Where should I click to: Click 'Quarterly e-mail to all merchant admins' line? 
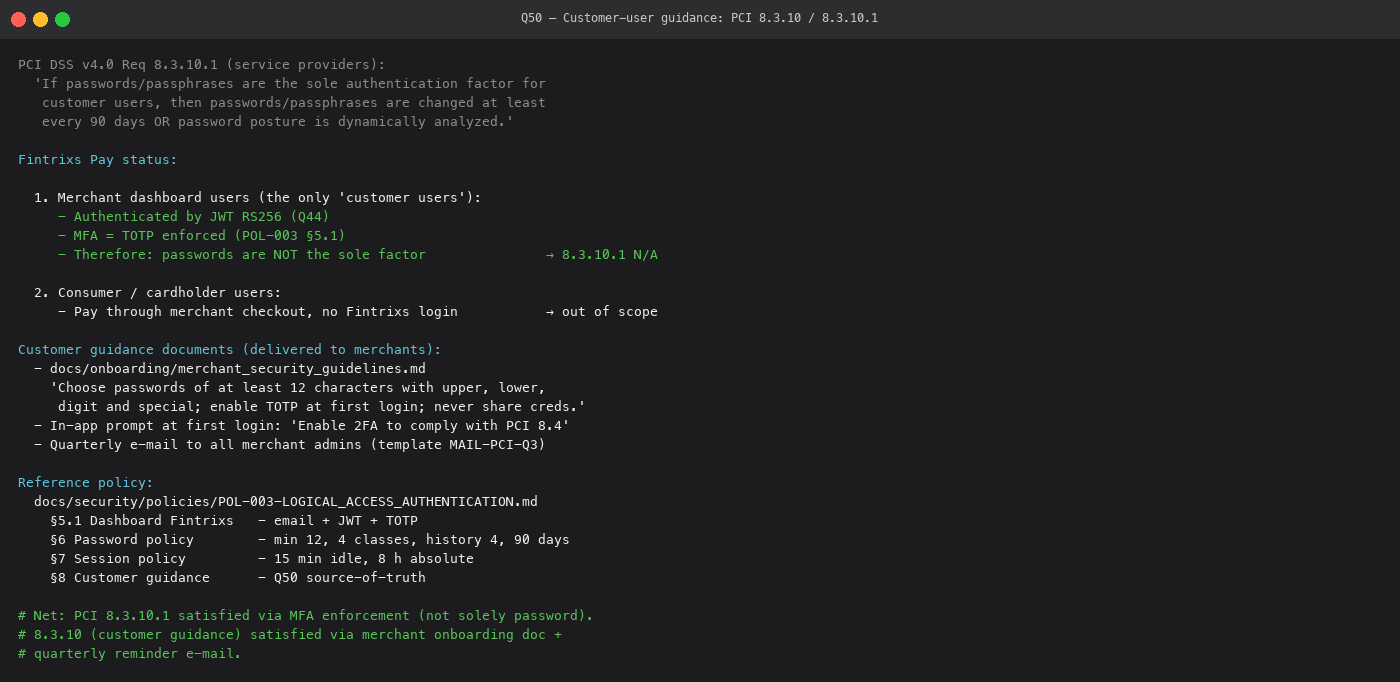290,445
